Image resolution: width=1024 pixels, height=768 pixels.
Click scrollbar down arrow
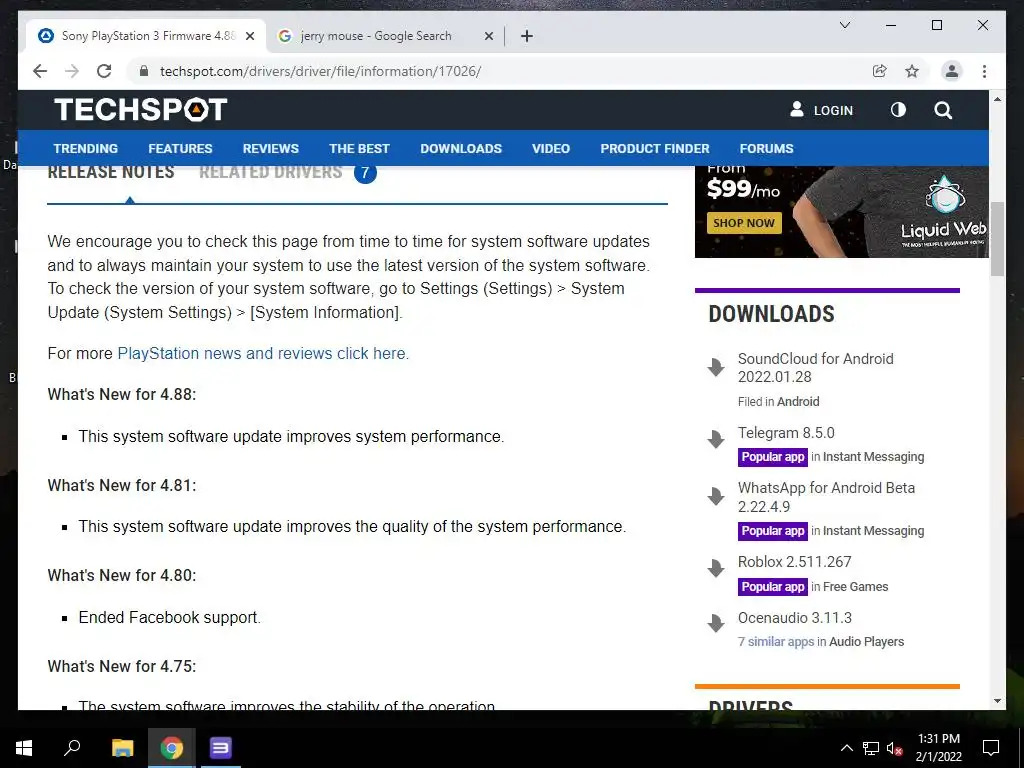(997, 701)
